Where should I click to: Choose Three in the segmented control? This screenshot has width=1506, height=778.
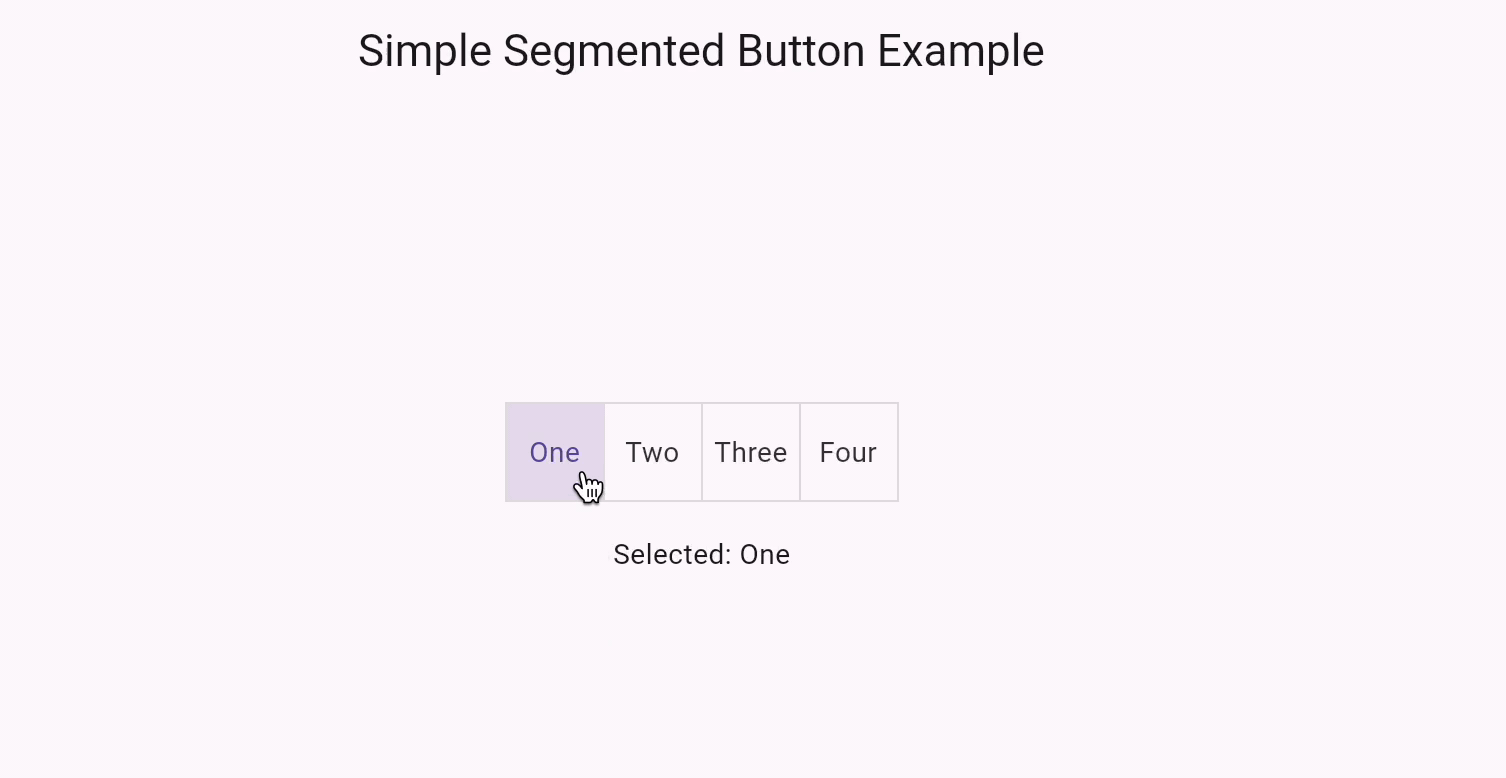[x=750, y=452]
